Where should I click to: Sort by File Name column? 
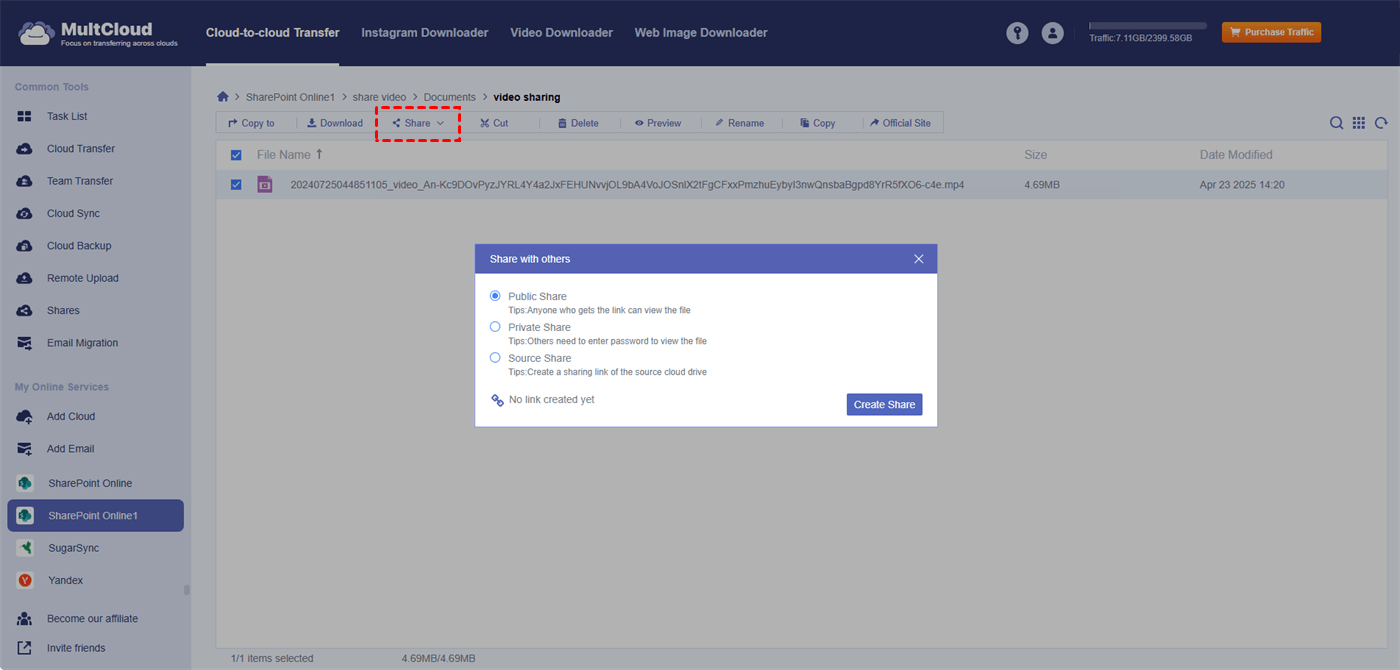[x=290, y=155]
